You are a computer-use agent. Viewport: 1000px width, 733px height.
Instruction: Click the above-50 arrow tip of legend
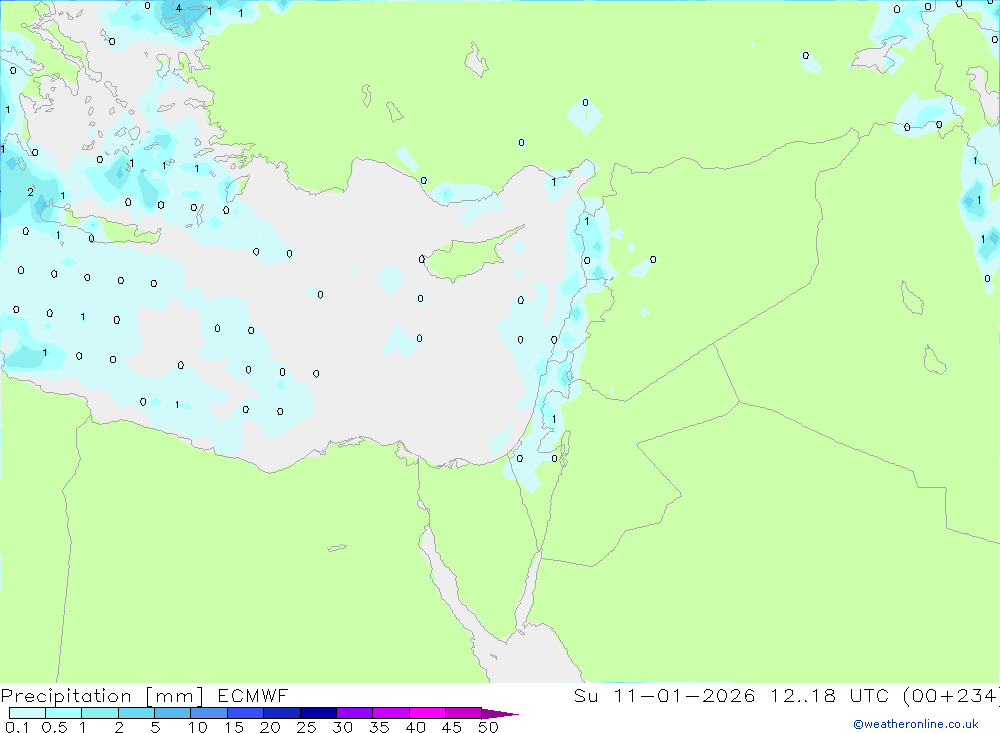click(500, 713)
